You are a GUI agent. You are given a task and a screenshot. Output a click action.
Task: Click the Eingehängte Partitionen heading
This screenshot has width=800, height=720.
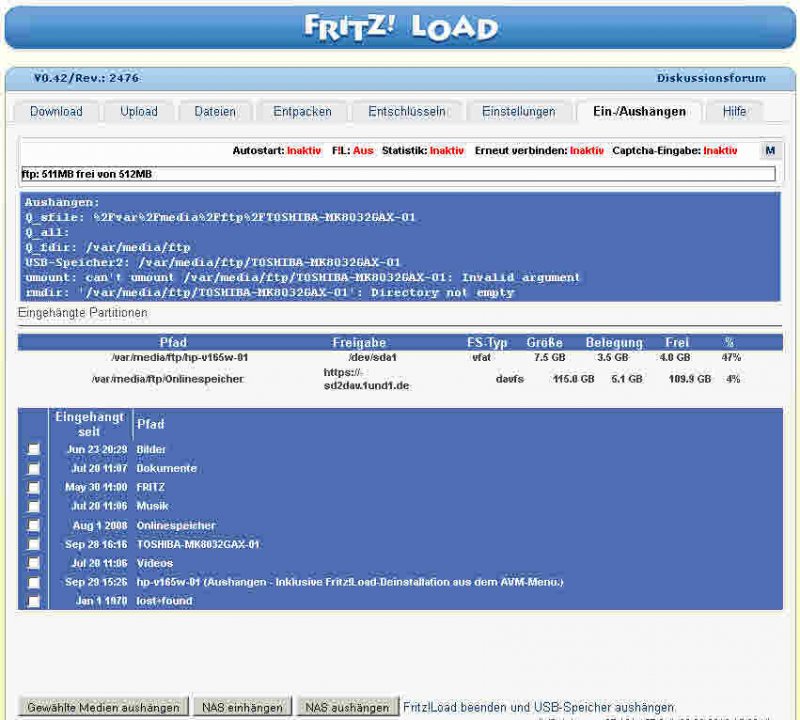tap(83, 312)
